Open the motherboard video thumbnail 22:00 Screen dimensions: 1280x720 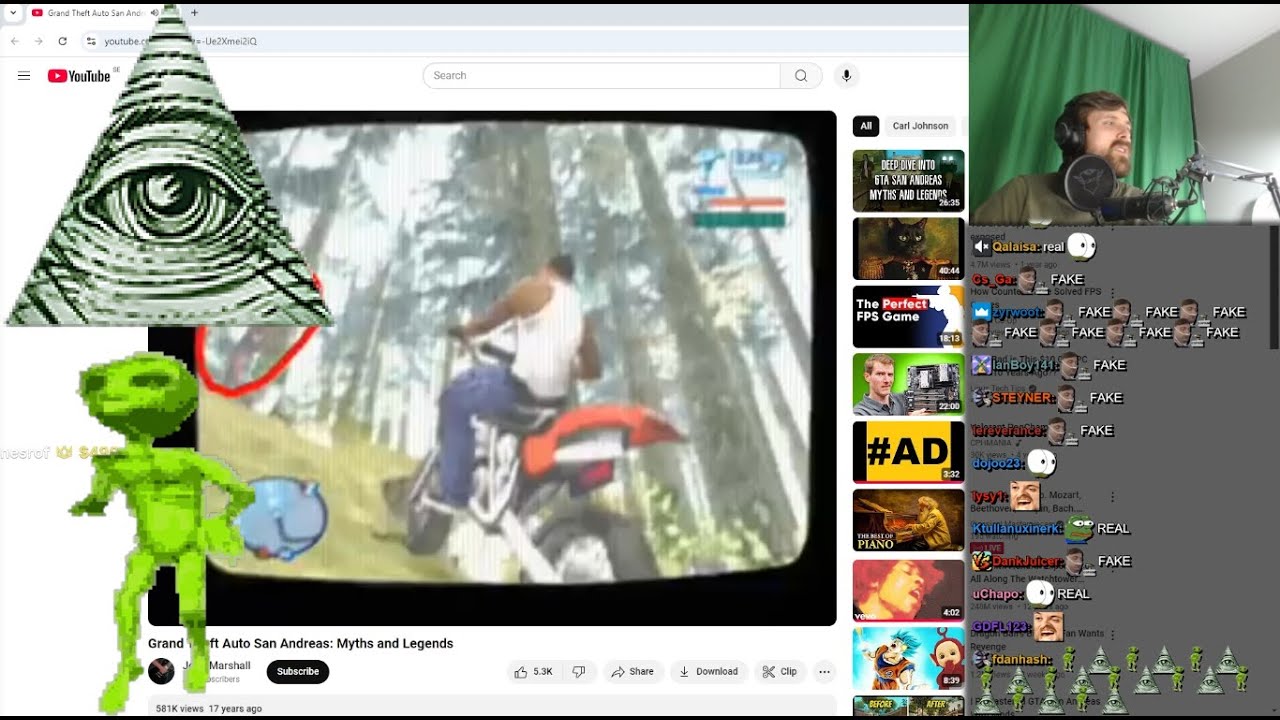(908, 385)
